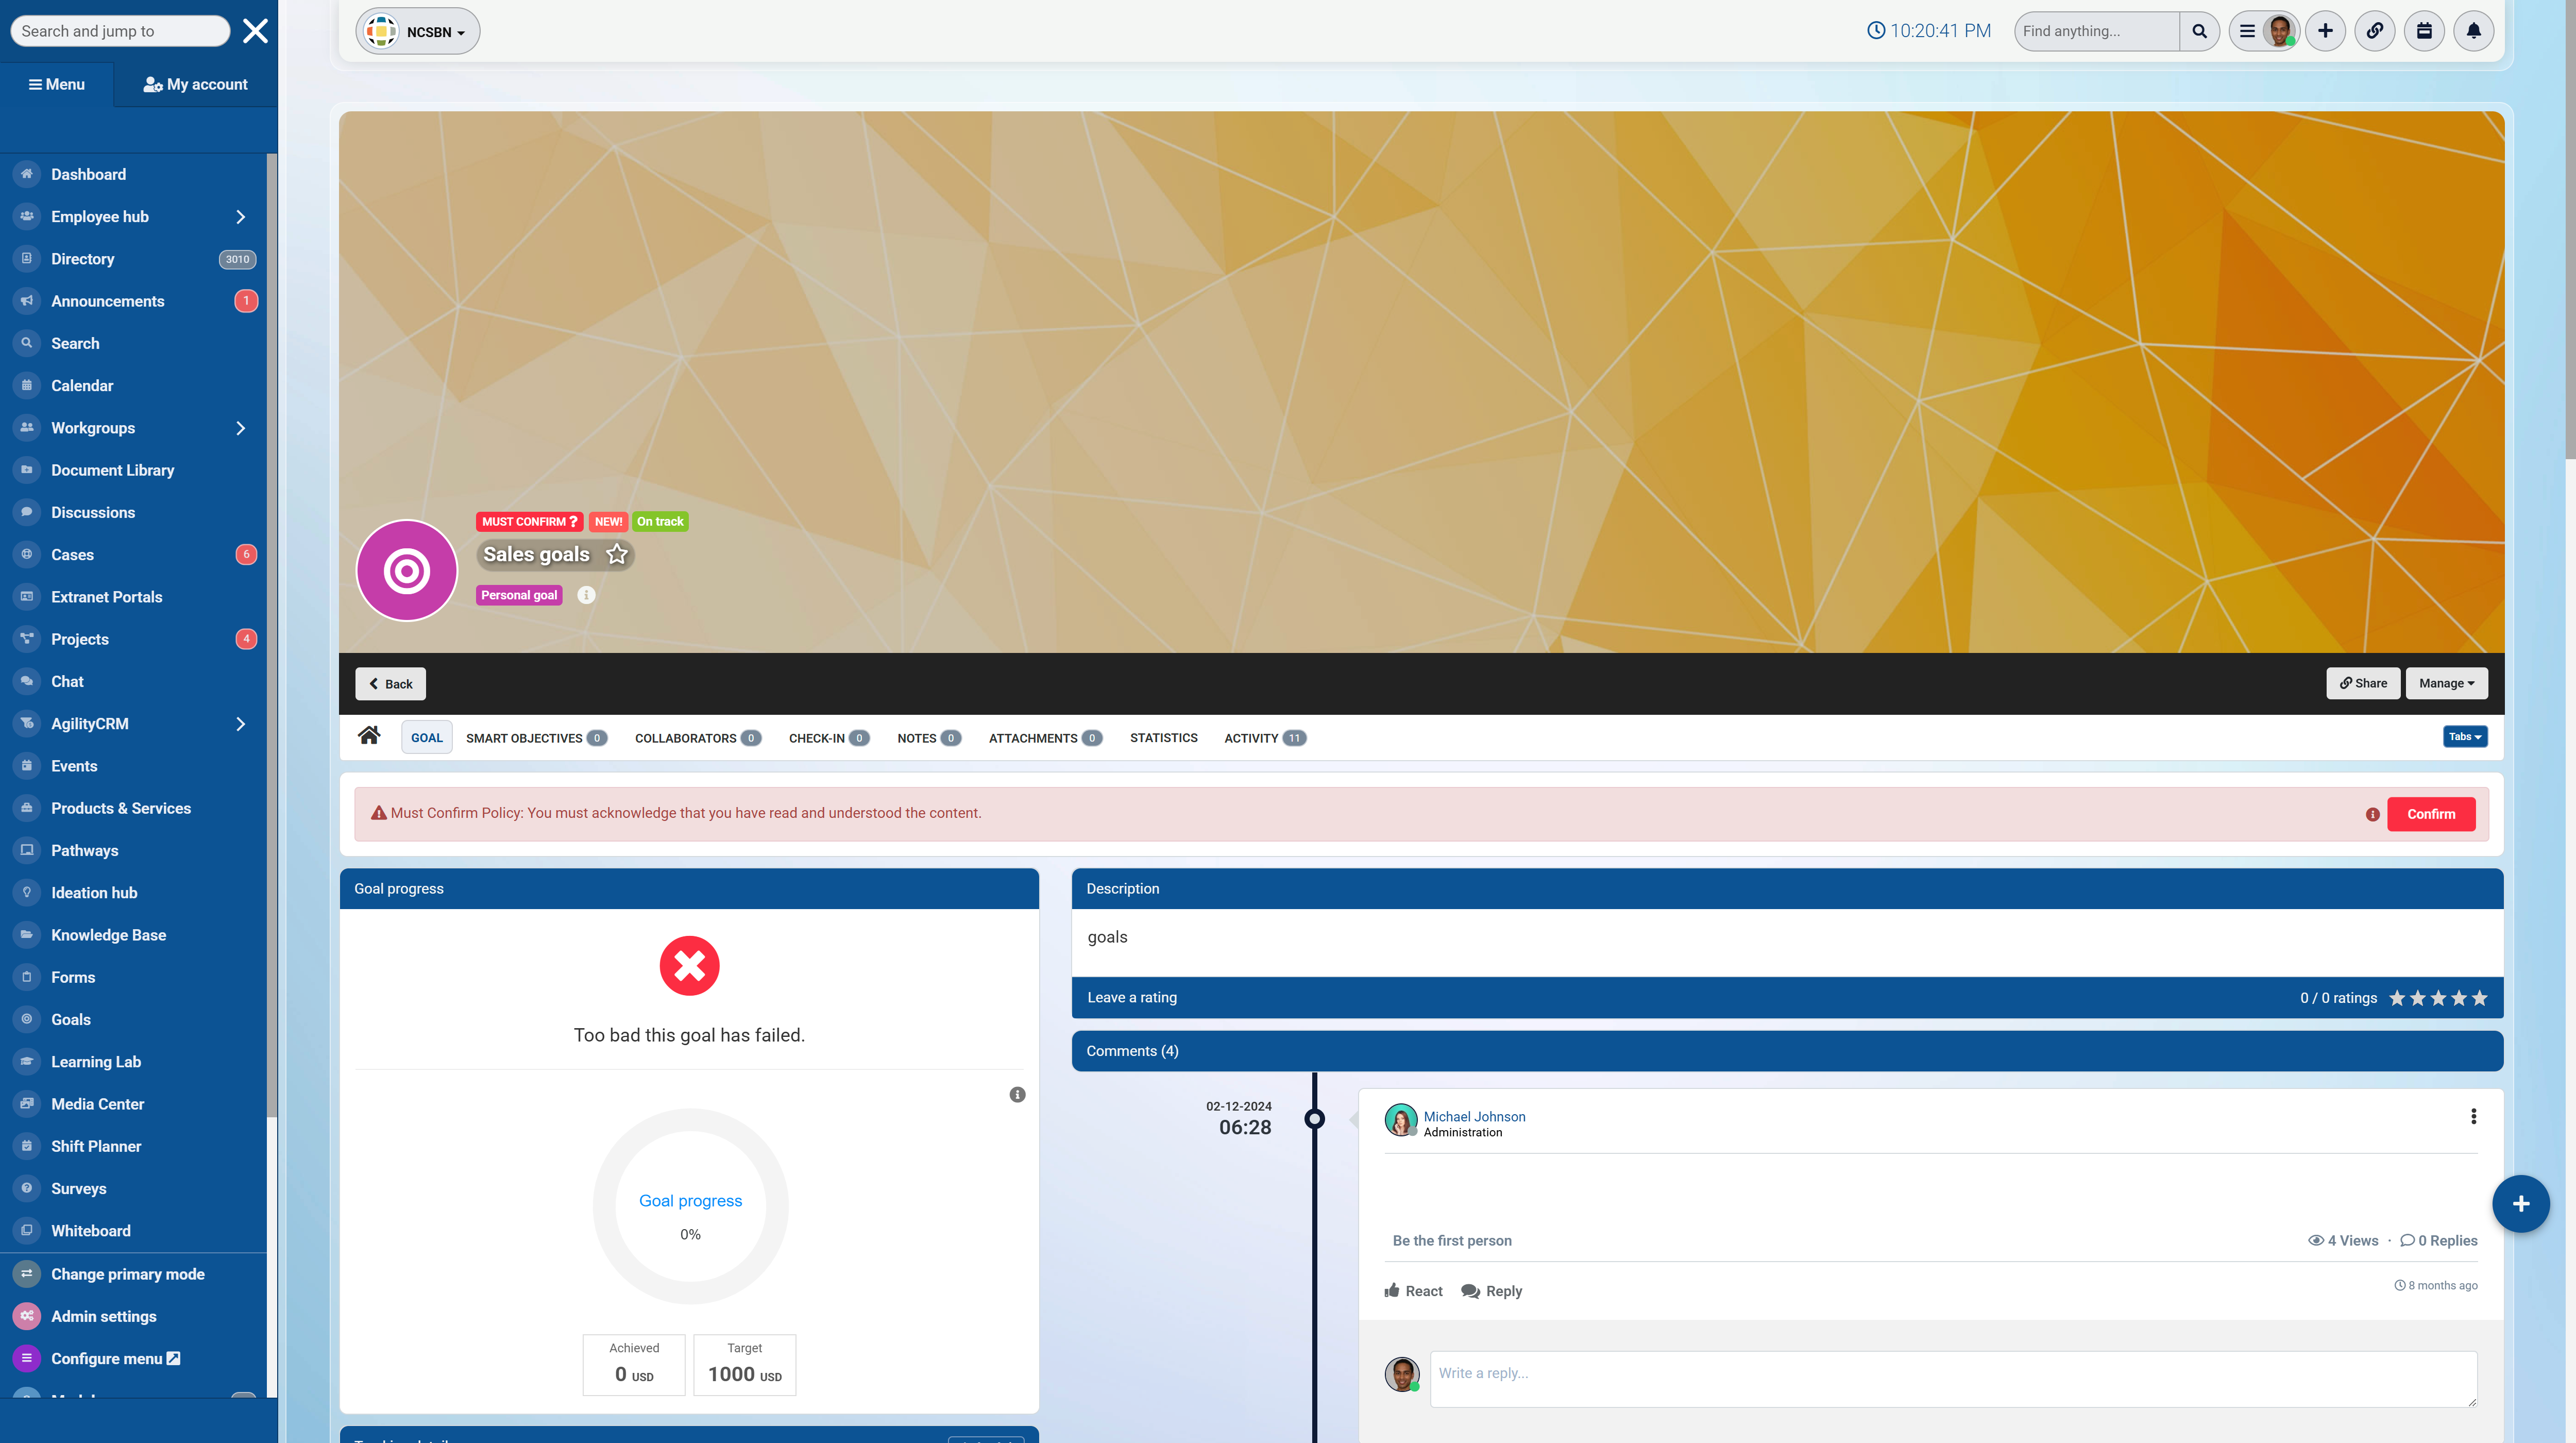
Task: Favorite Sales goals using the star
Action: pyautogui.click(x=617, y=554)
